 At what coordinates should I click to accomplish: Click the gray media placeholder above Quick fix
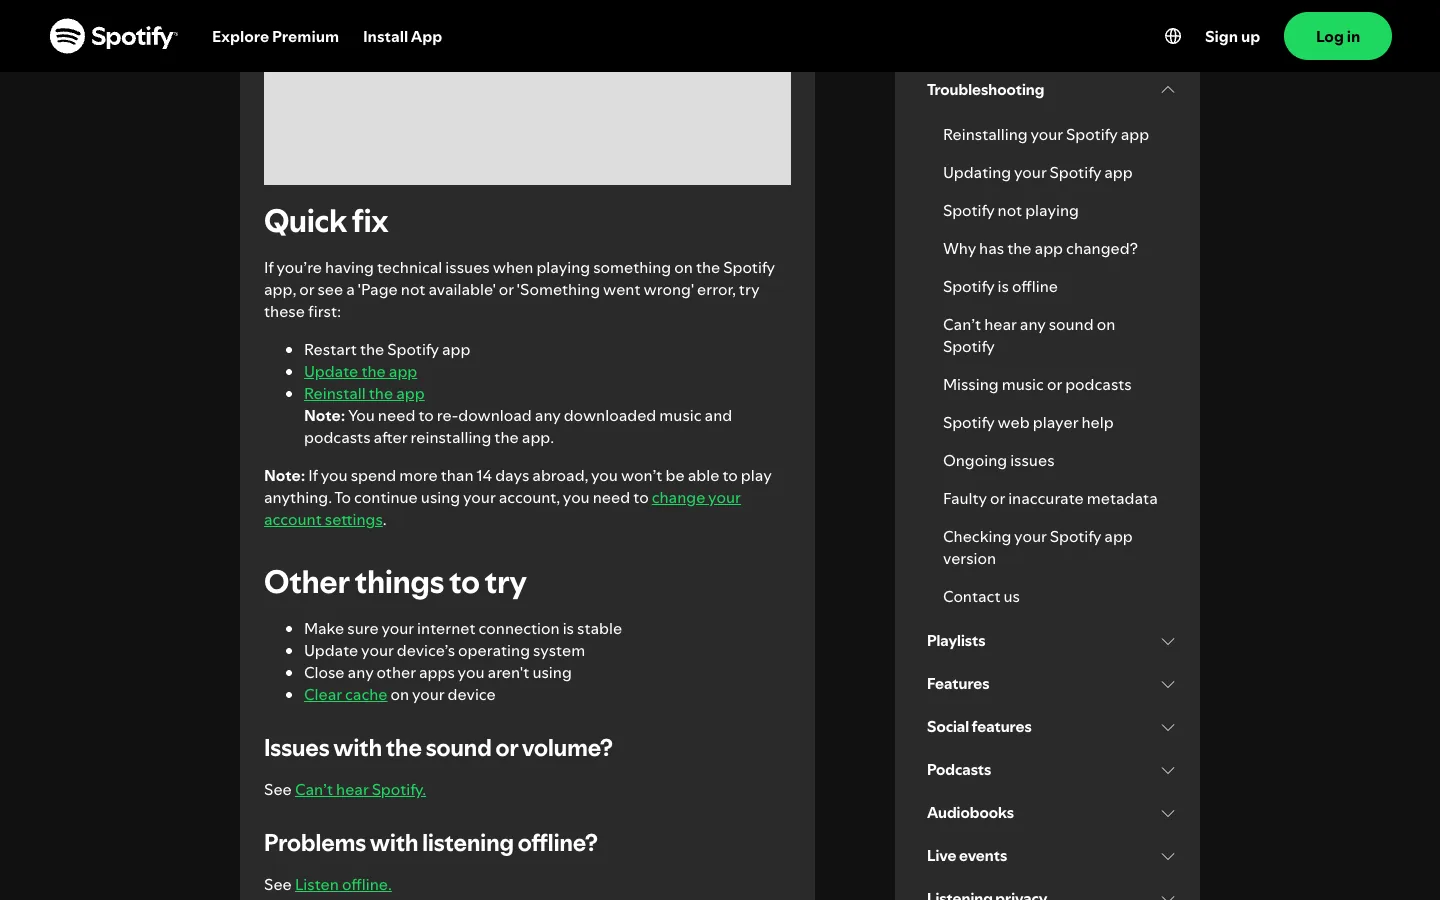pos(527,128)
